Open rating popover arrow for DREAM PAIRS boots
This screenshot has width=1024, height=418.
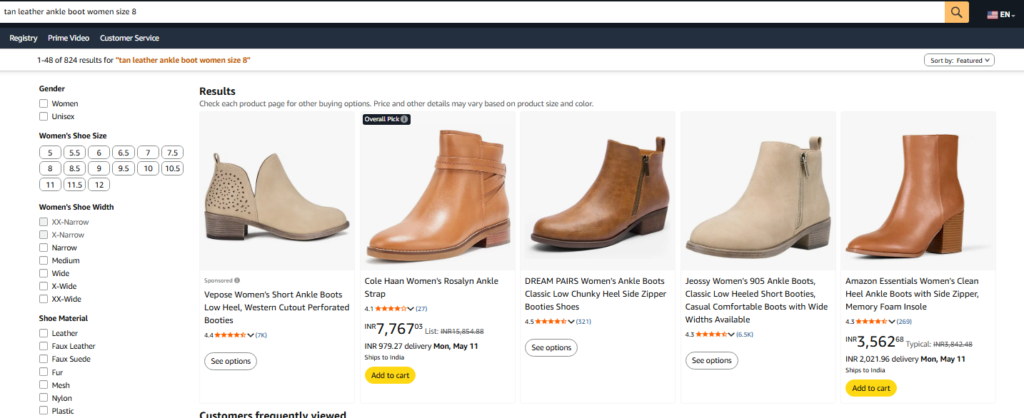pyautogui.click(x=571, y=322)
